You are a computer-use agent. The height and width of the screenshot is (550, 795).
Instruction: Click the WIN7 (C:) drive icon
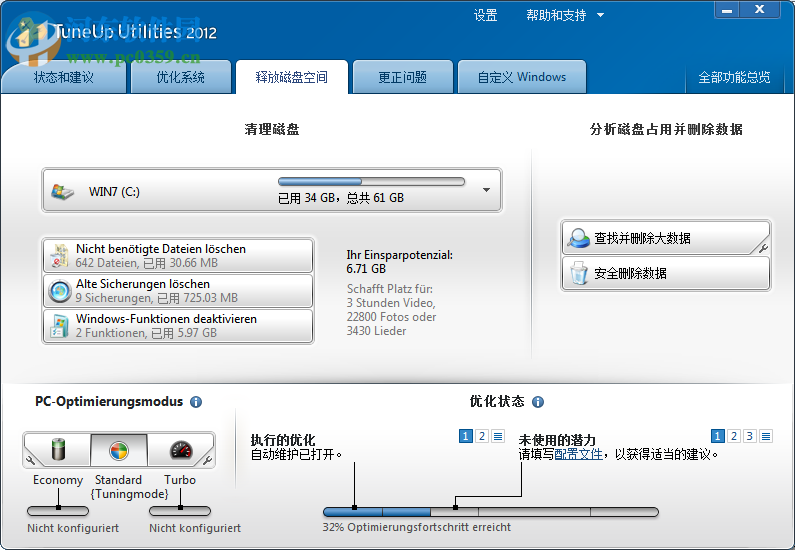point(62,192)
